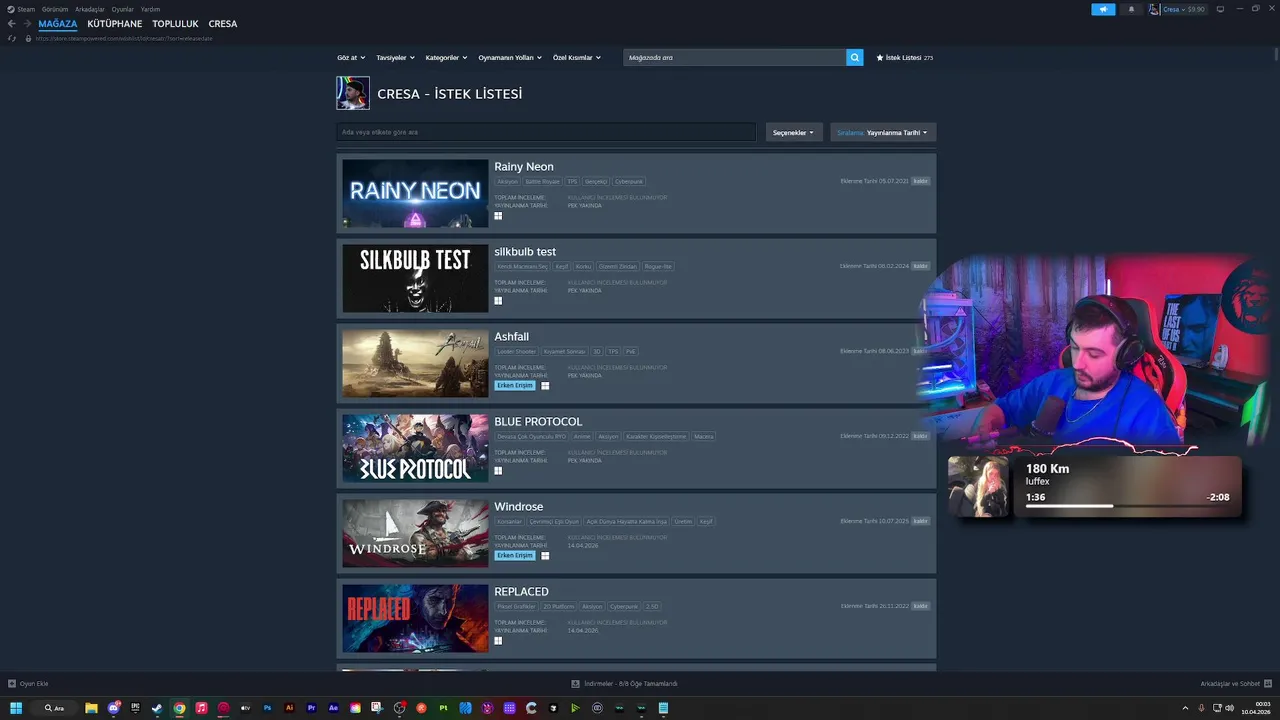Launch Photoshop from the taskbar
This screenshot has height=720, width=1280.
(267, 708)
